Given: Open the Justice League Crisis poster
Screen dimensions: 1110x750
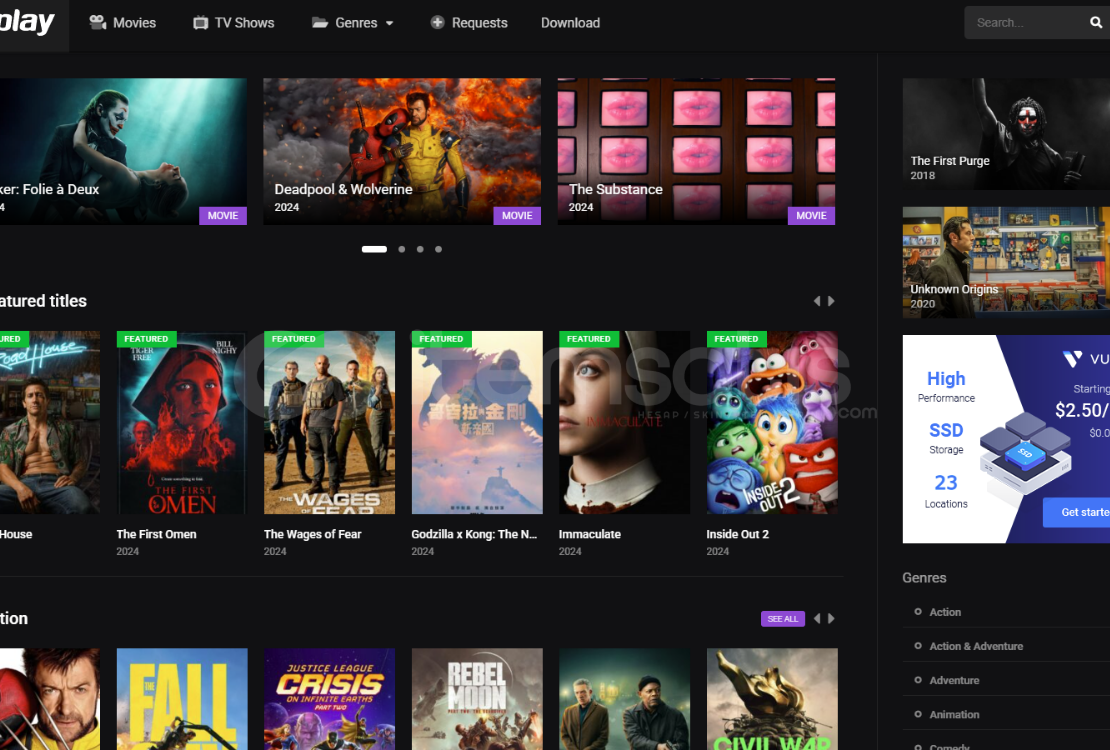Looking at the screenshot, I should pyautogui.click(x=329, y=699).
